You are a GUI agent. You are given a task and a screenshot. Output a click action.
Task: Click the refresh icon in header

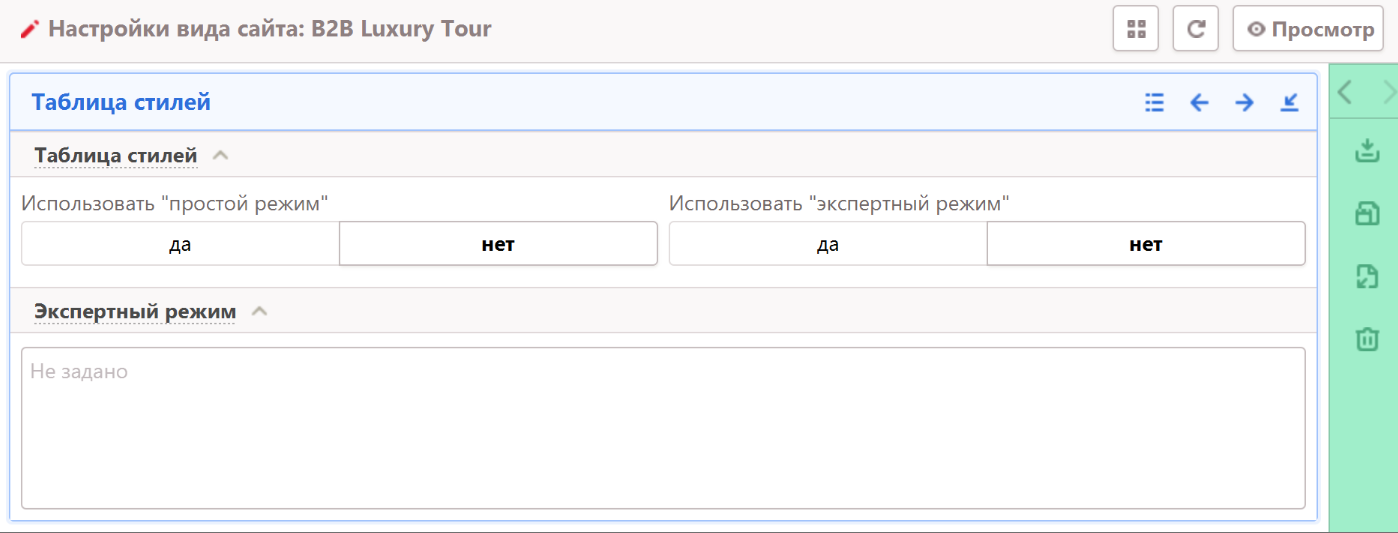(x=1195, y=29)
